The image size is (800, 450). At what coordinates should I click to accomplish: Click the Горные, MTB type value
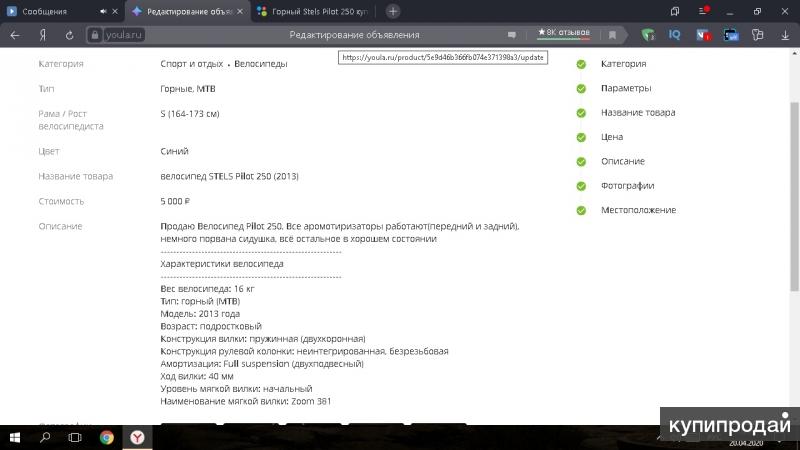coord(188,89)
